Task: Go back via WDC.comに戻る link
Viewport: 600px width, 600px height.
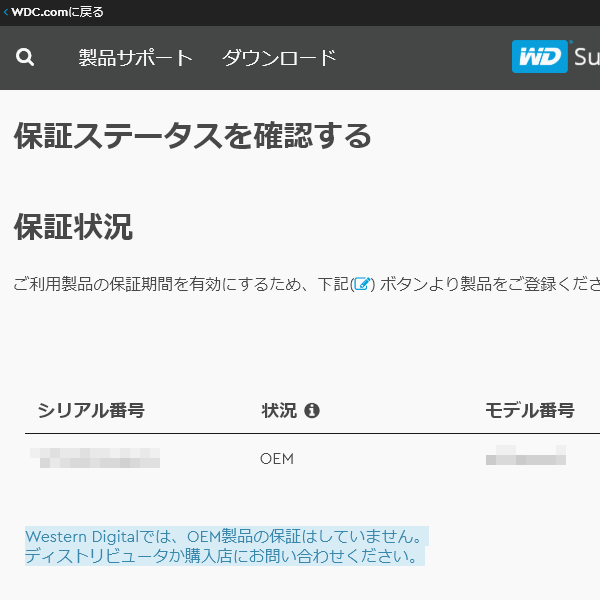Action: pyautogui.click(x=57, y=12)
